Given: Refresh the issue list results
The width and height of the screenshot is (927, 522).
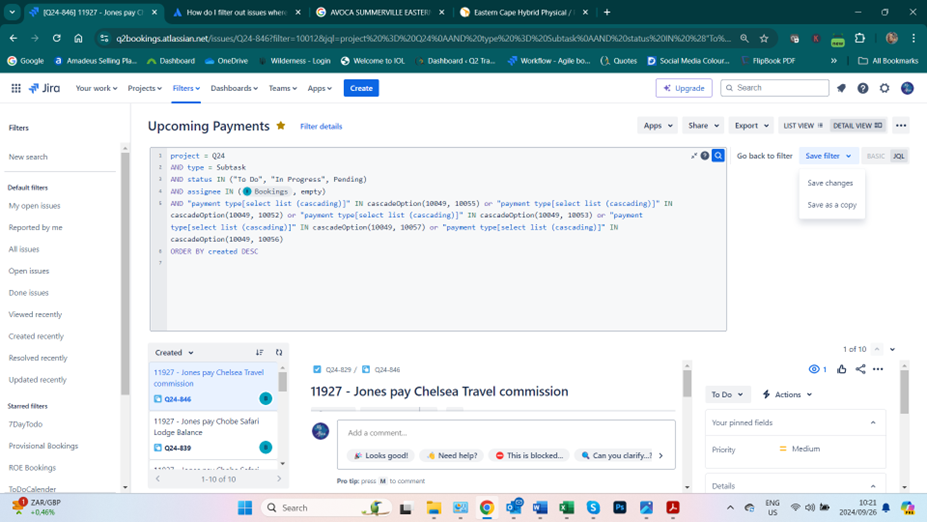Looking at the screenshot, I should (x=279, y=352).
